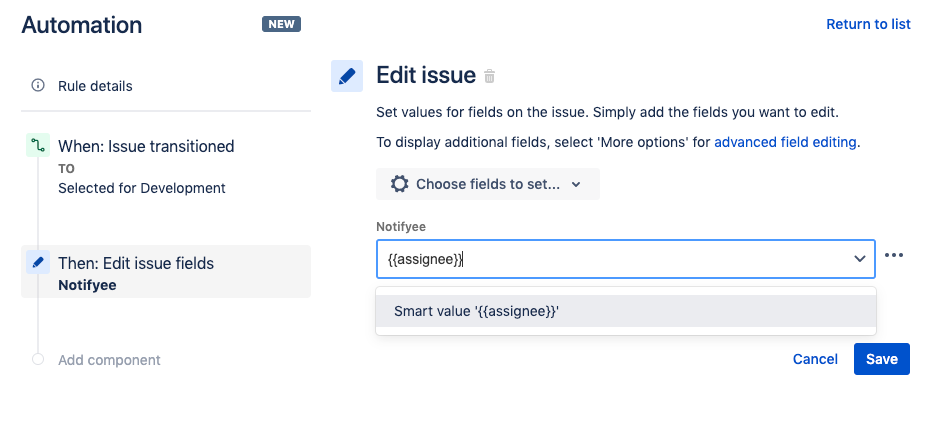Viewport: 933px width, 421px height.
Task: Expand the Notifyee field dropdown arrow
Action: [x=859, y=259]
